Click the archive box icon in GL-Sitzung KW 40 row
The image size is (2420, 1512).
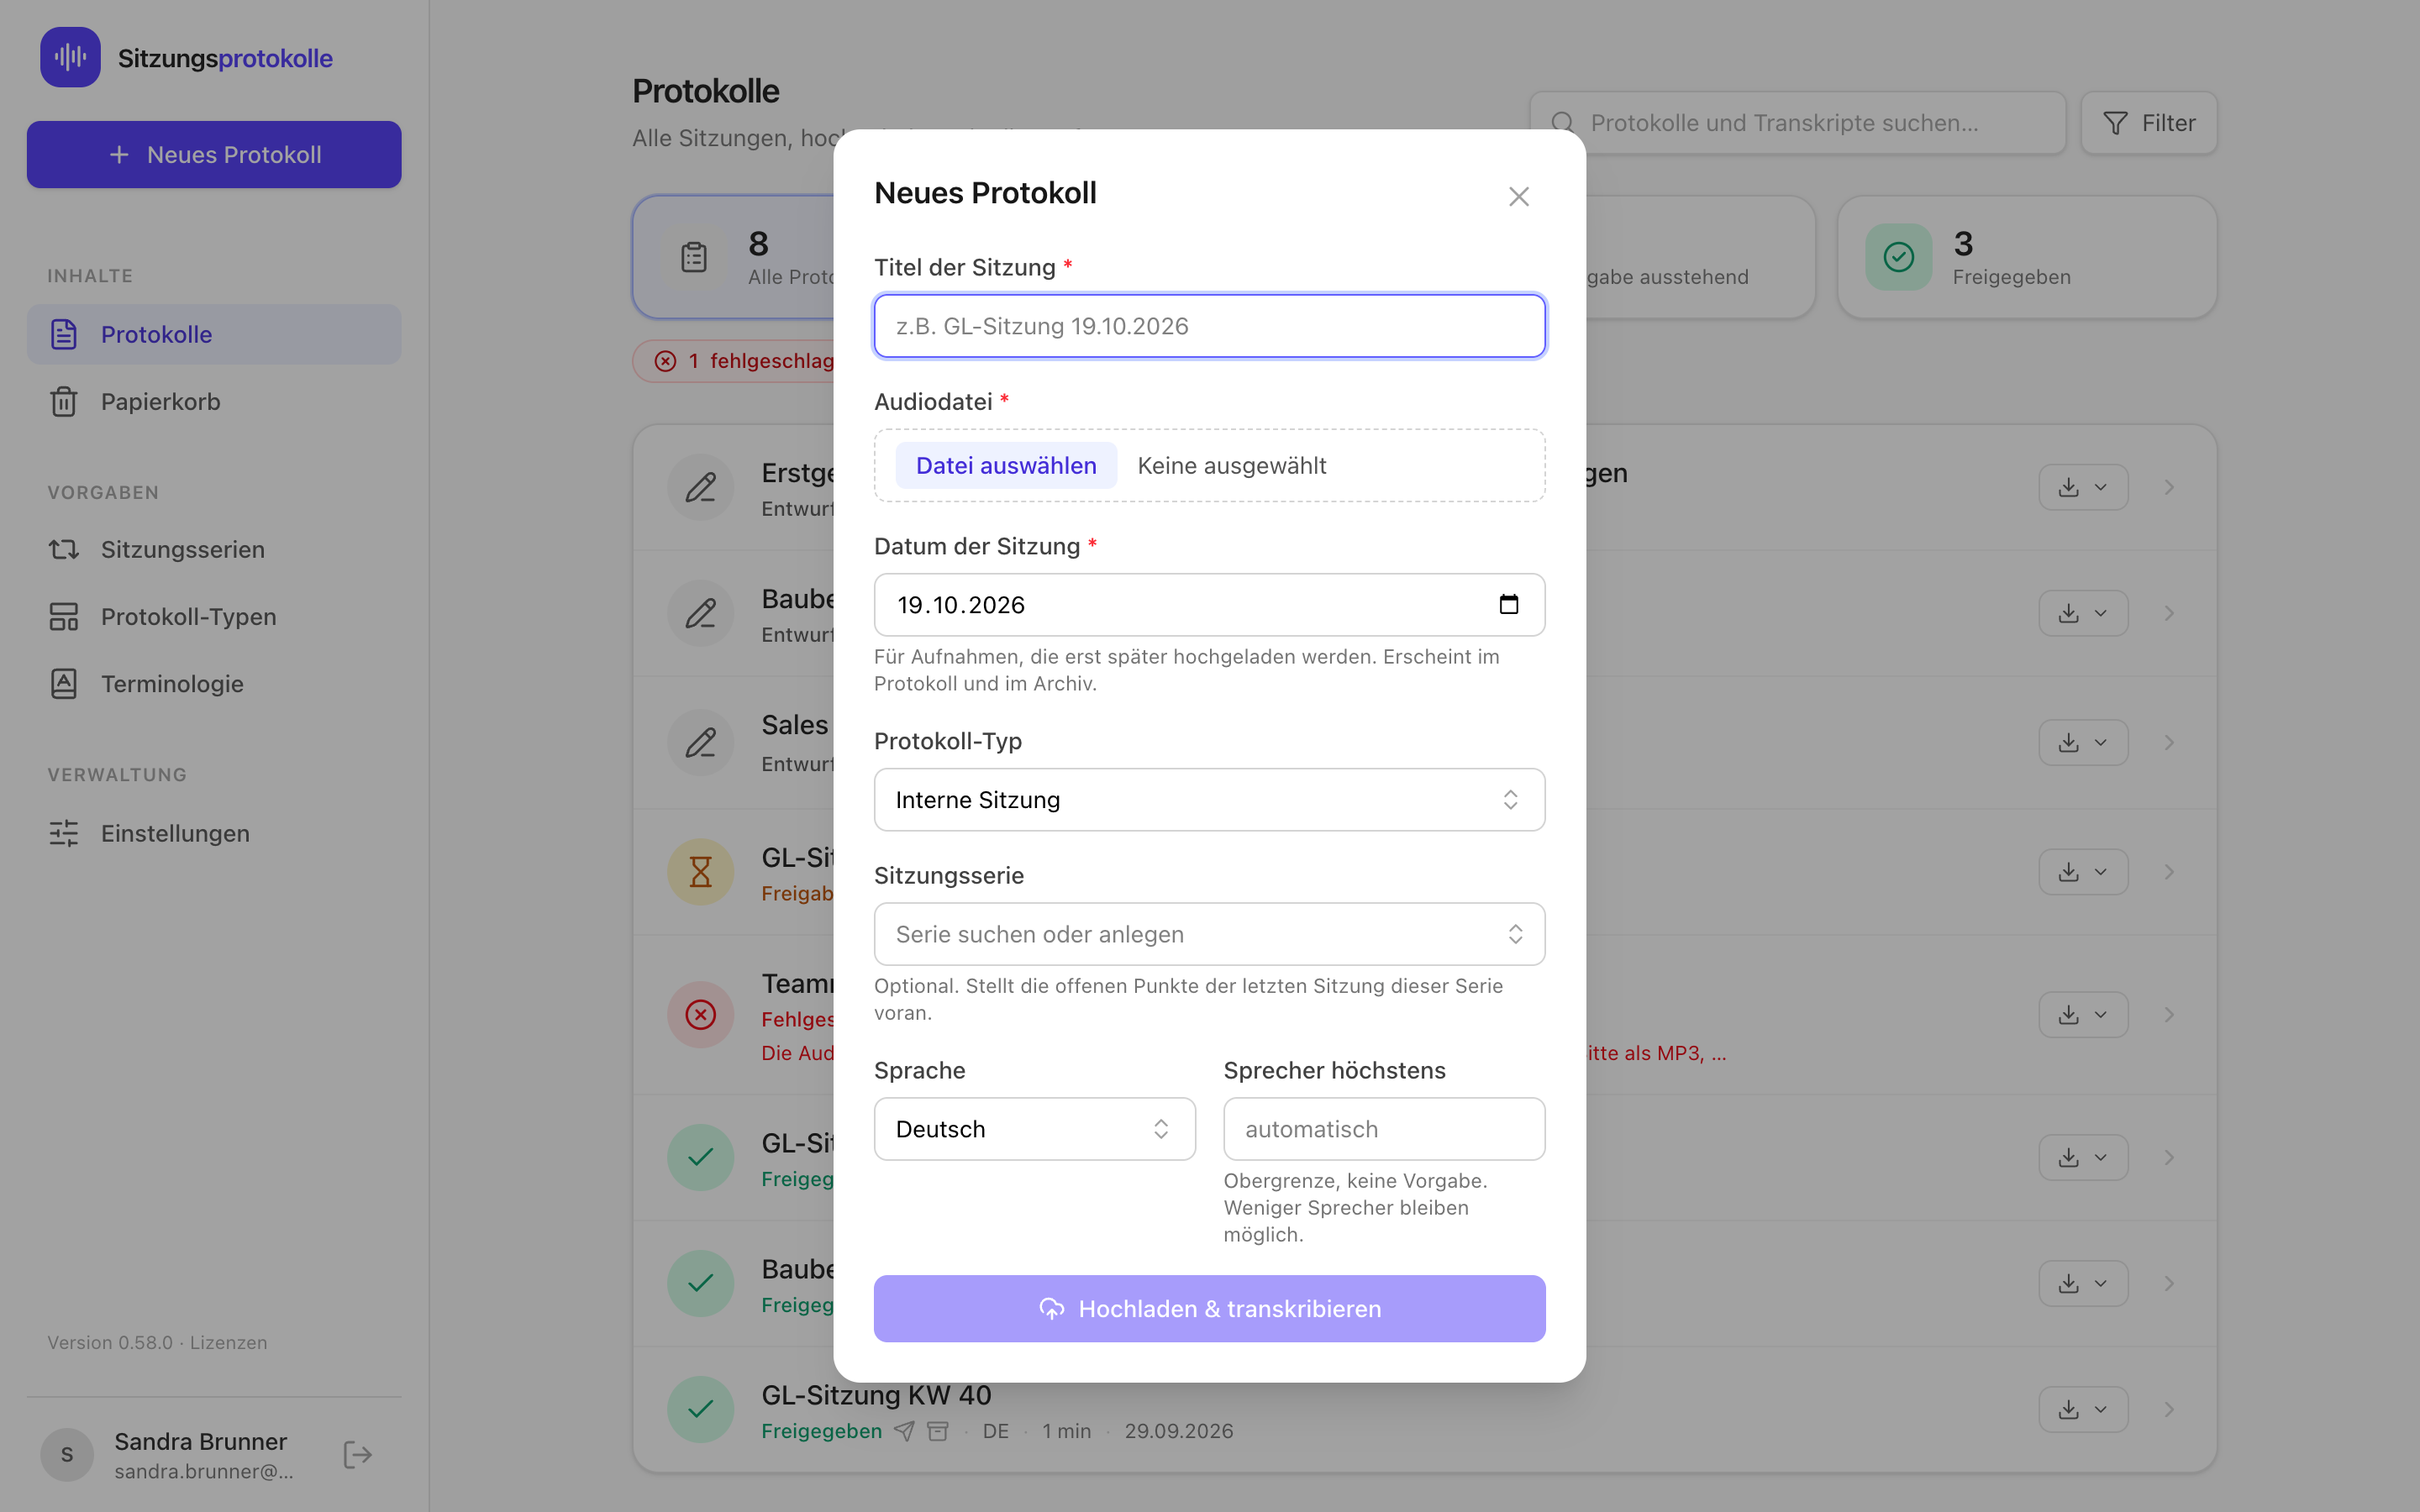point(937,1431)
